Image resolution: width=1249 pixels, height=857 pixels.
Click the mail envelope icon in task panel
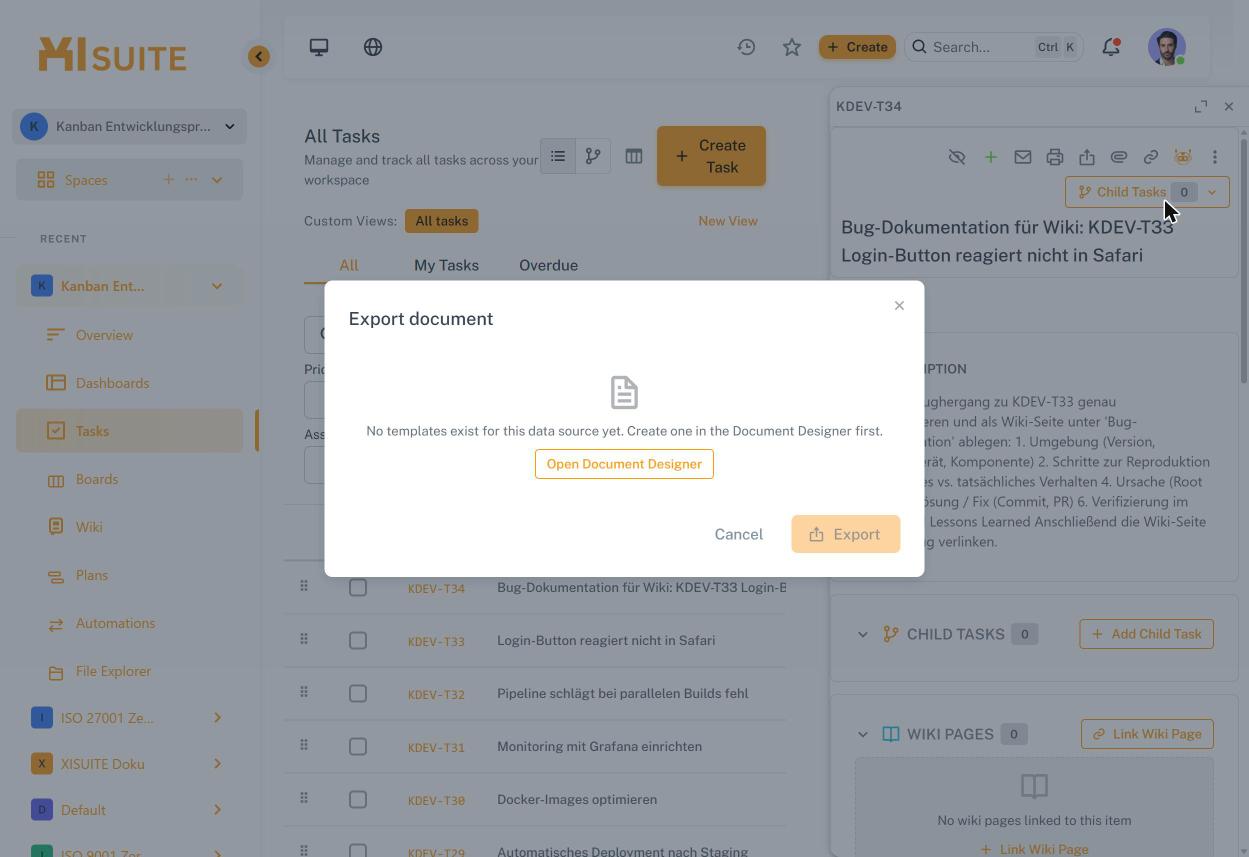pos(1022,157)
